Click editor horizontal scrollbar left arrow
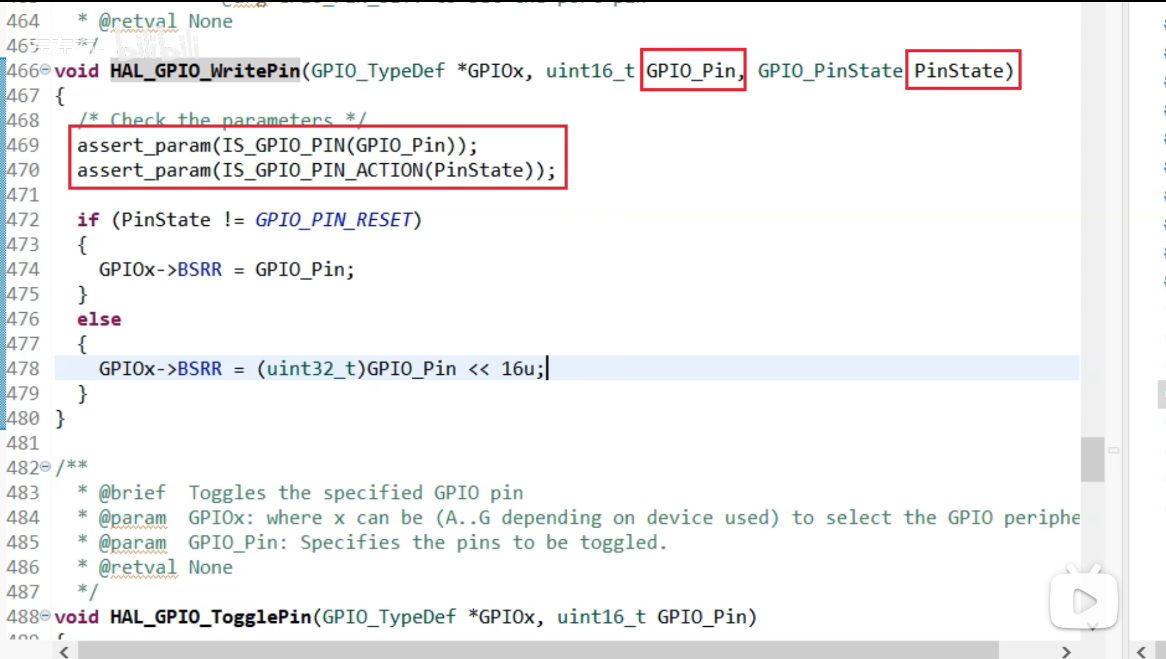 pos(64,651)
